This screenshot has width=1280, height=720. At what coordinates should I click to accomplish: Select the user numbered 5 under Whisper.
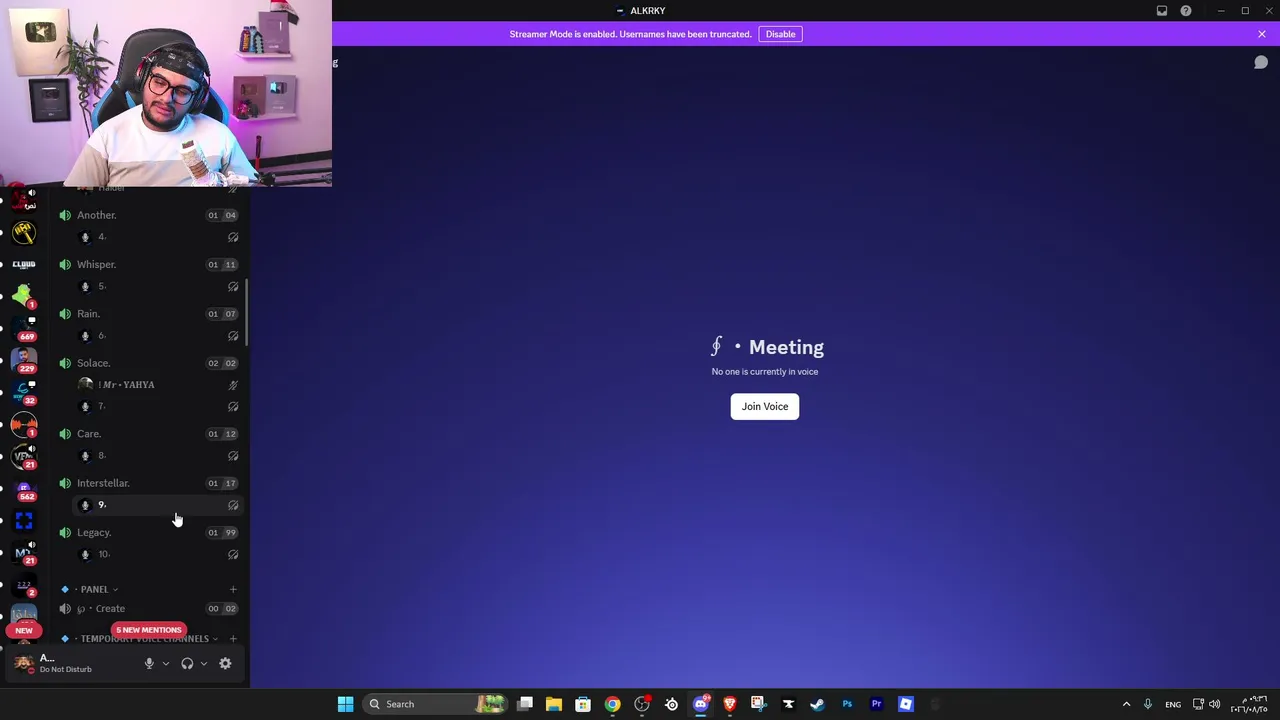[x=158, y=286]
